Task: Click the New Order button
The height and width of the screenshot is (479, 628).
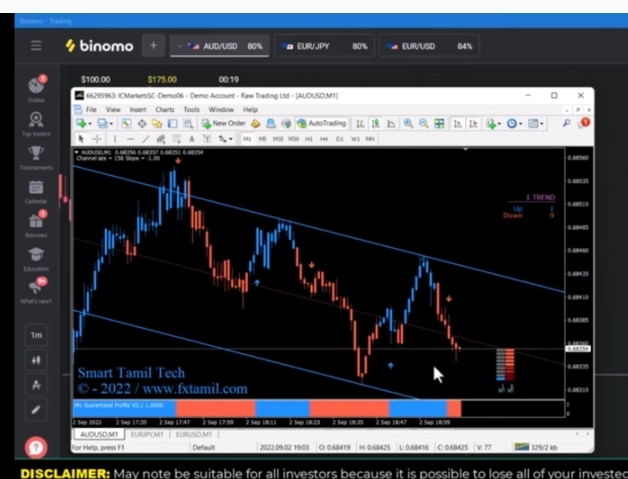Action: (x=223, y=123)
